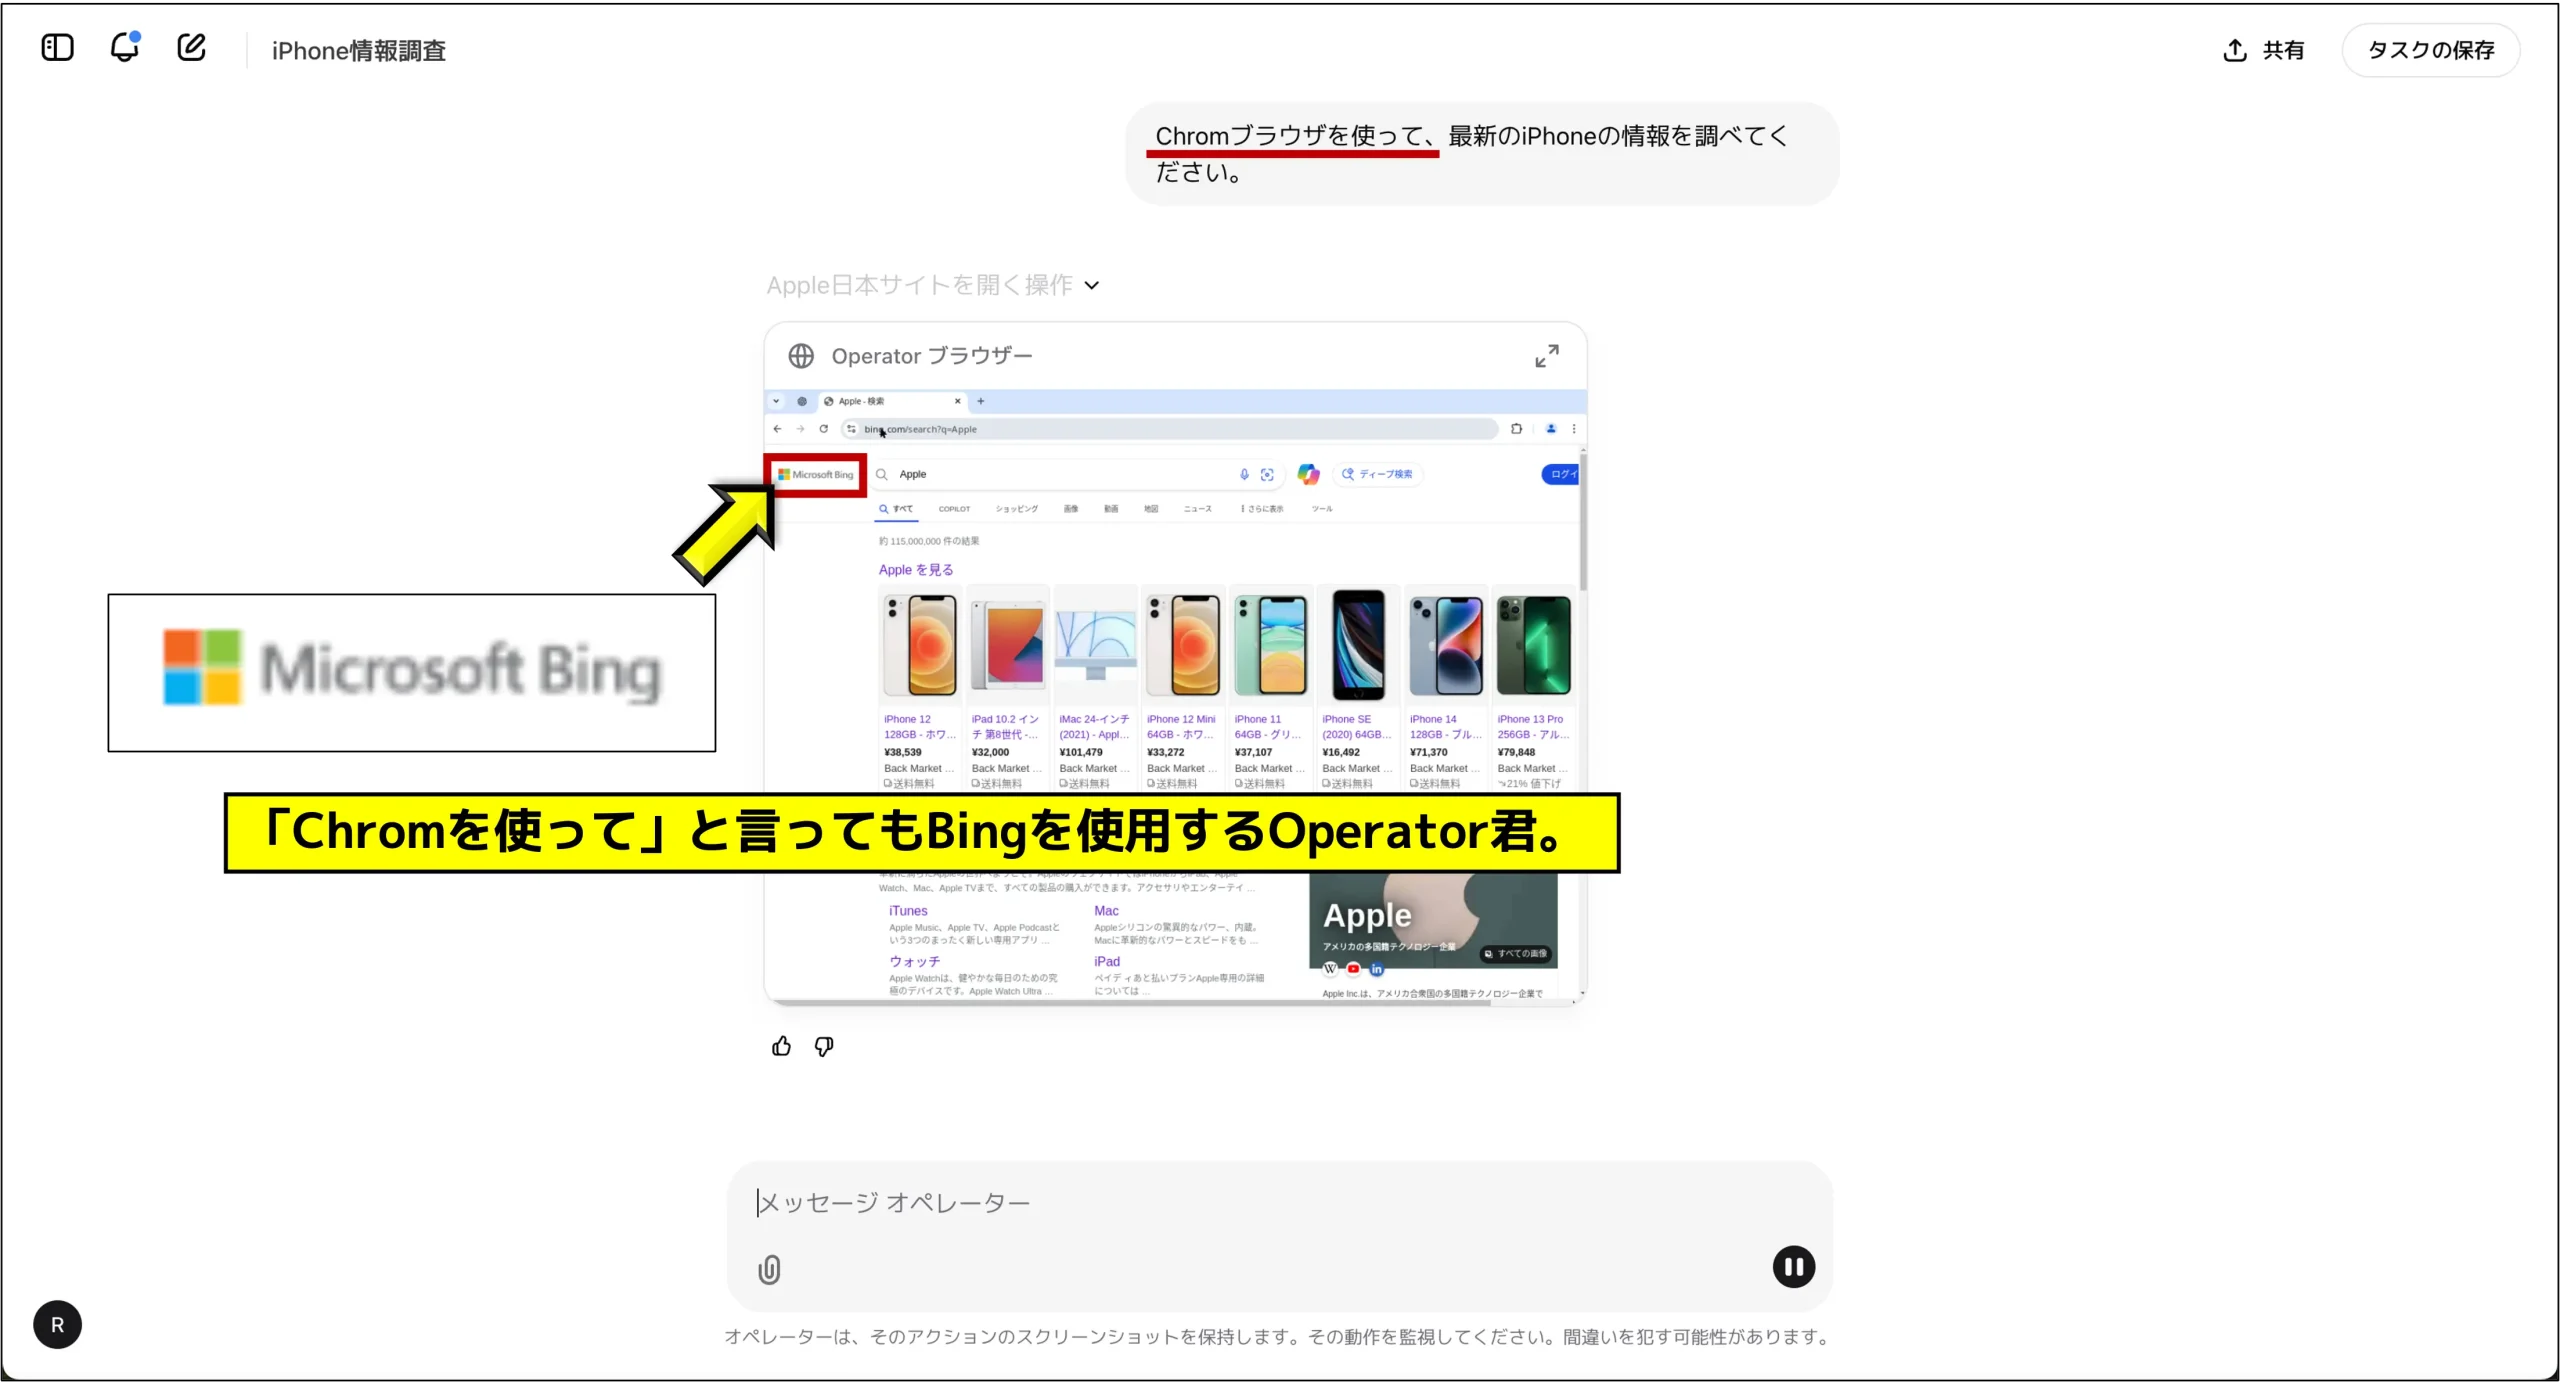
Task: Open the ツール tools option
Action: 1322,509
